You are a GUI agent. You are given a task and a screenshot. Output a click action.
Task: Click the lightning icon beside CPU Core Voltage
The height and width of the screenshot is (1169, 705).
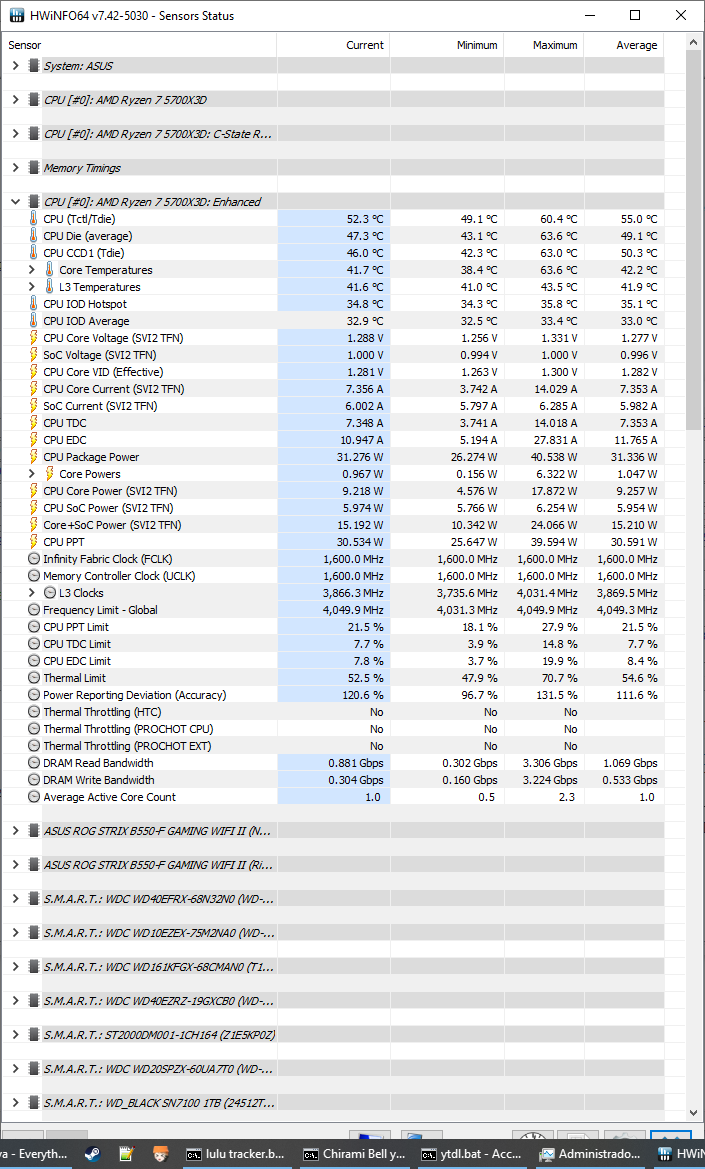[34, 338]
